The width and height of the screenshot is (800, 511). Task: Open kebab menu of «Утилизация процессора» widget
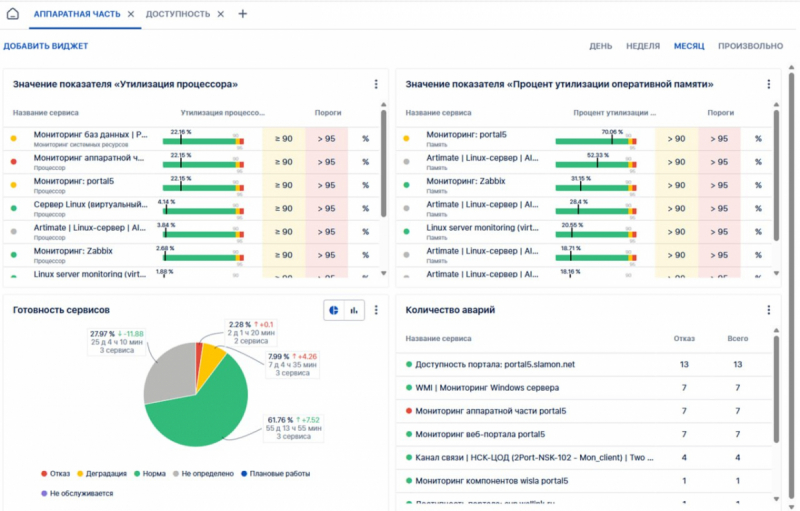click(x=376, y=85)
